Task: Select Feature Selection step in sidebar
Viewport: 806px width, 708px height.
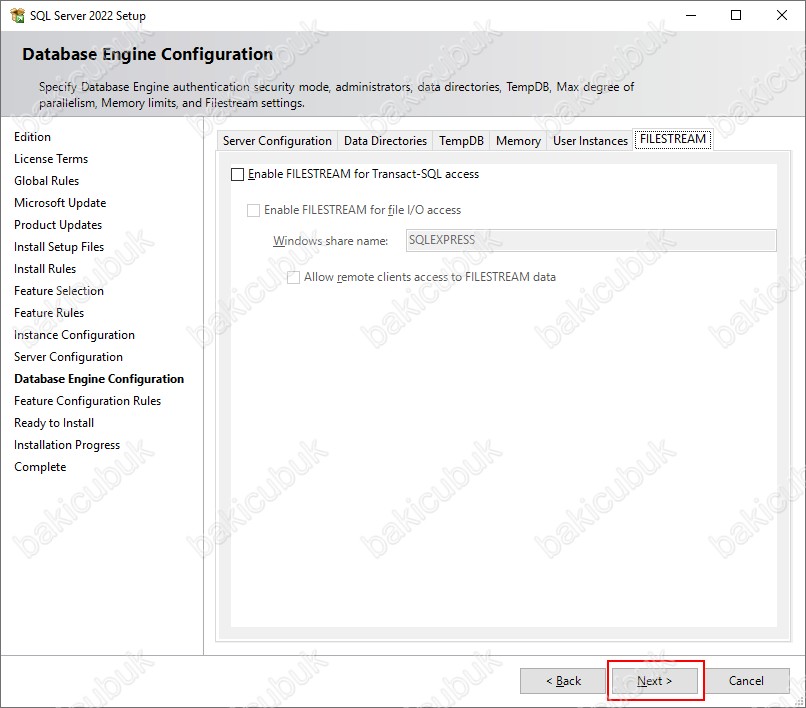Action: click(x=59, y=291)
